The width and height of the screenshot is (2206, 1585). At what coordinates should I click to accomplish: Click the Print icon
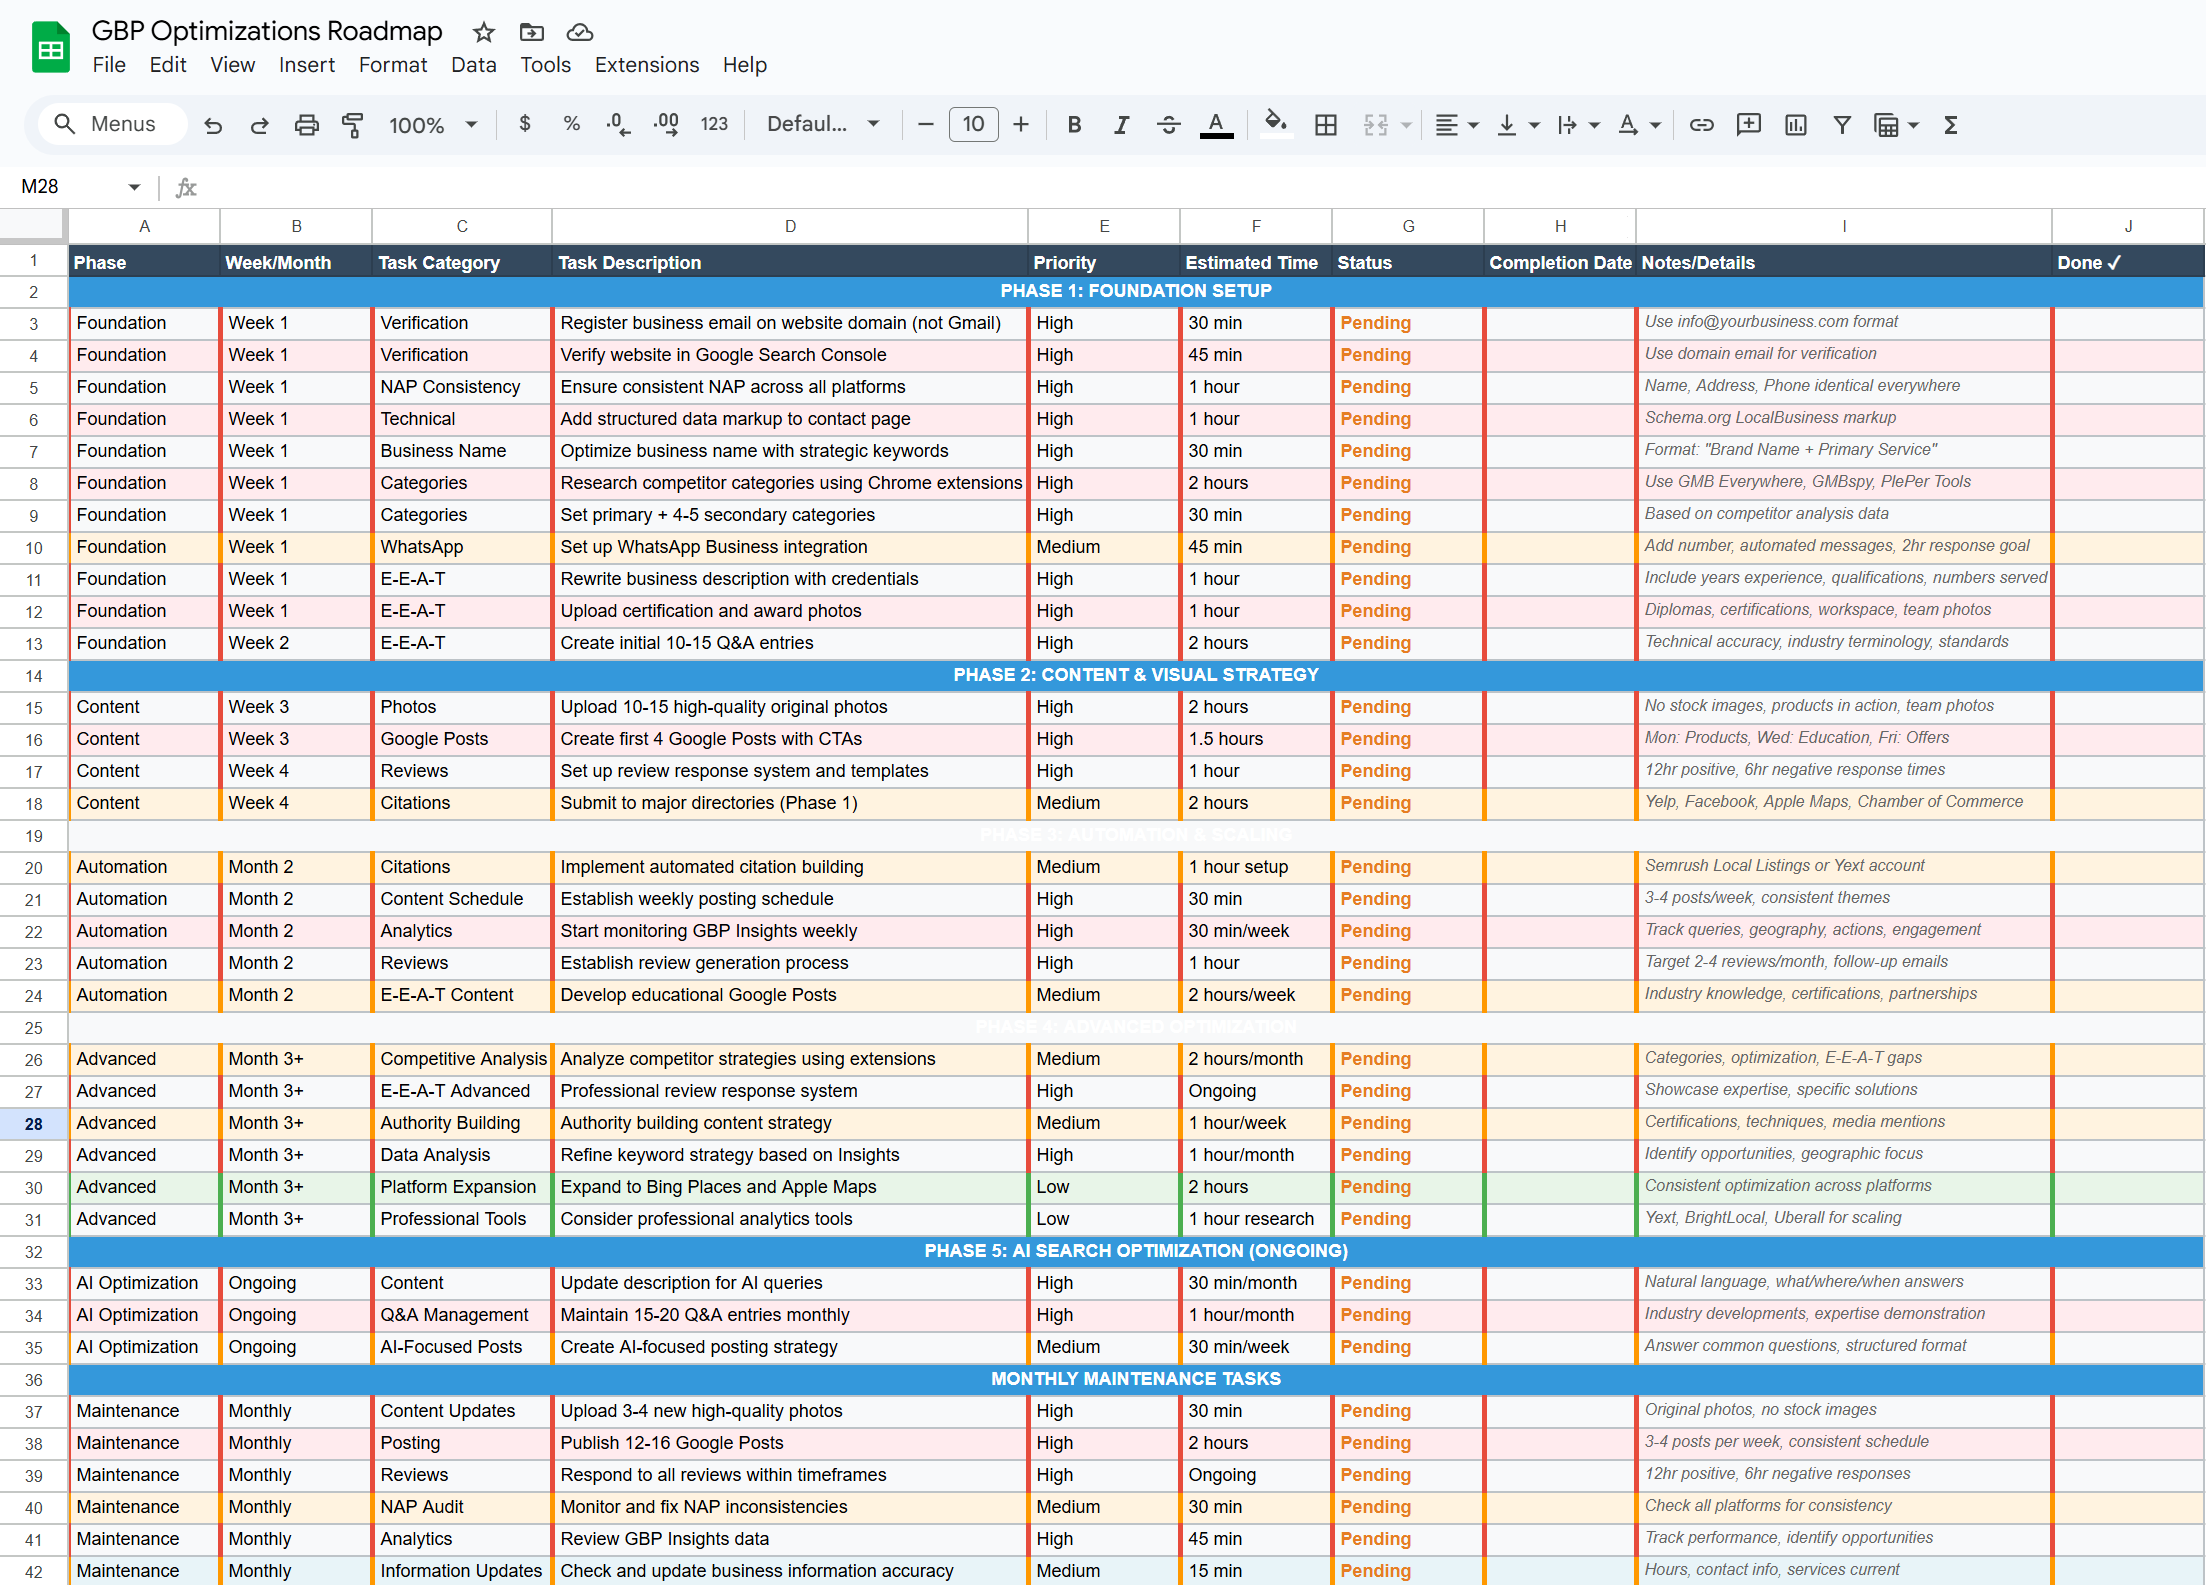(307, 125)
